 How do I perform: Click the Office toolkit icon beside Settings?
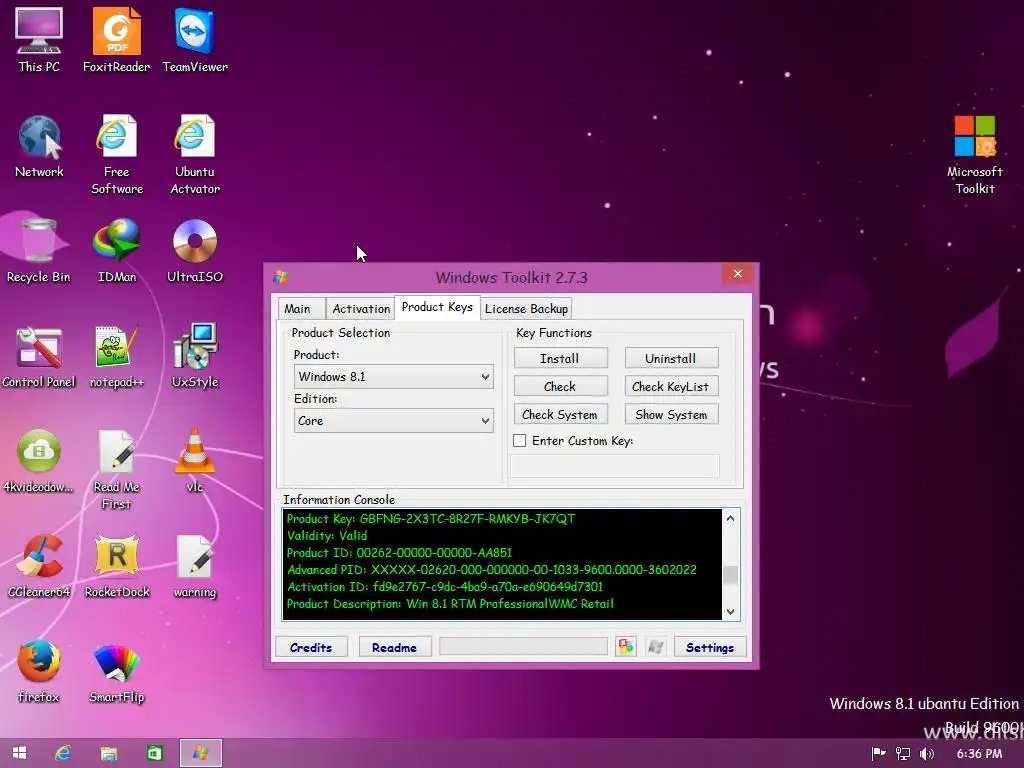[626, 647]
